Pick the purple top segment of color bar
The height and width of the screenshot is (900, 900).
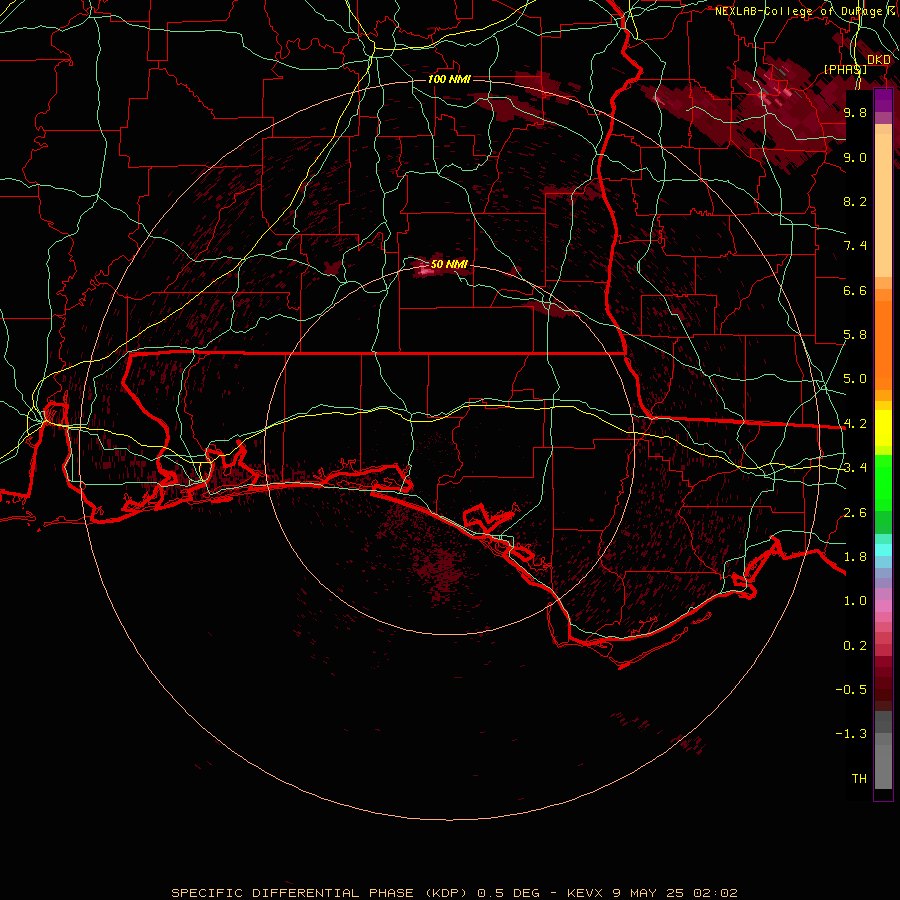(x=883, y=101)
